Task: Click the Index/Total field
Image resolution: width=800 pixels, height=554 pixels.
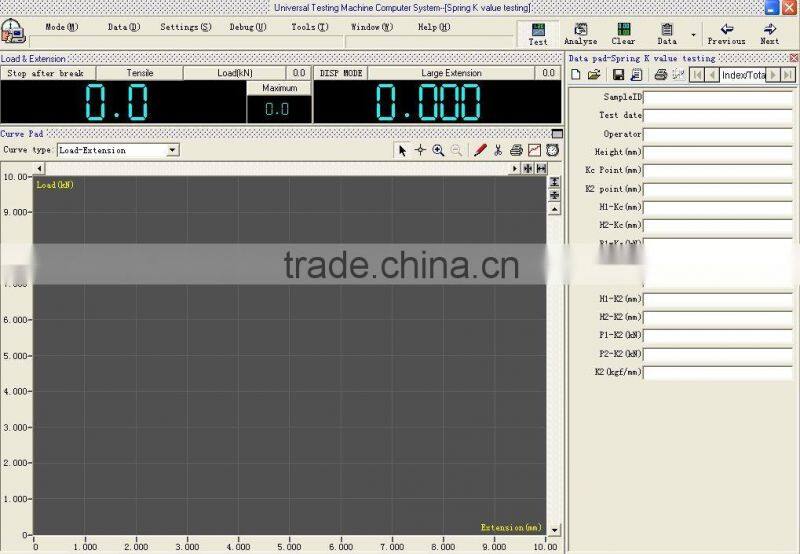Action: 743,75
